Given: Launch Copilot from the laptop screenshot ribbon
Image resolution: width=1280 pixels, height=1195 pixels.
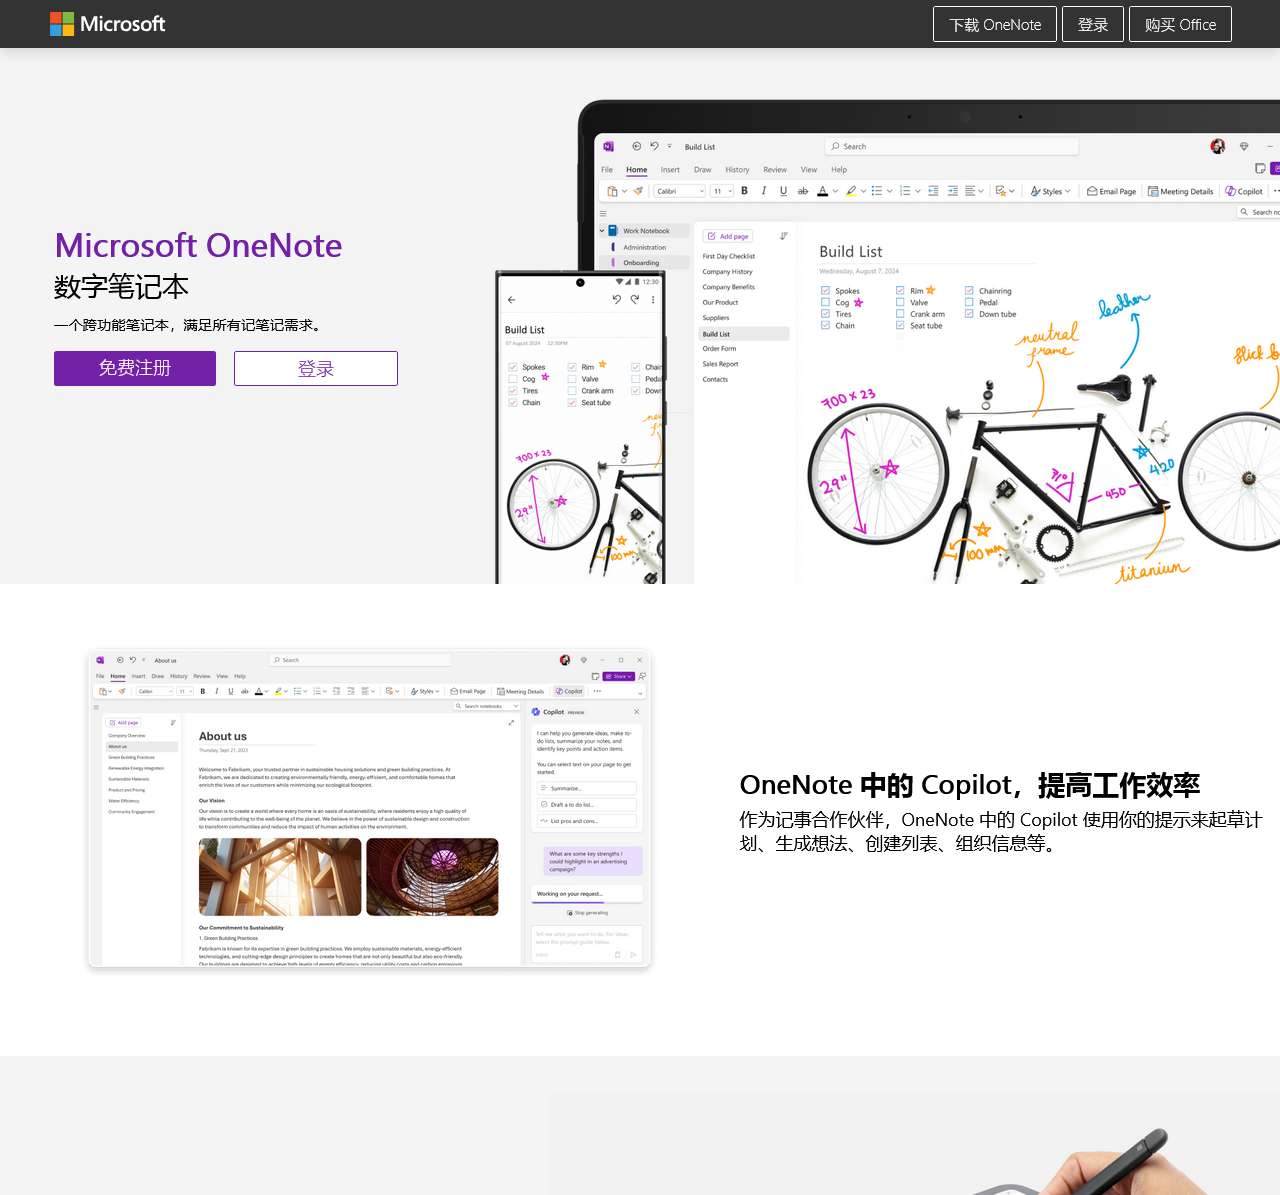Looking at the screenshot, I should pos(1244,191).
